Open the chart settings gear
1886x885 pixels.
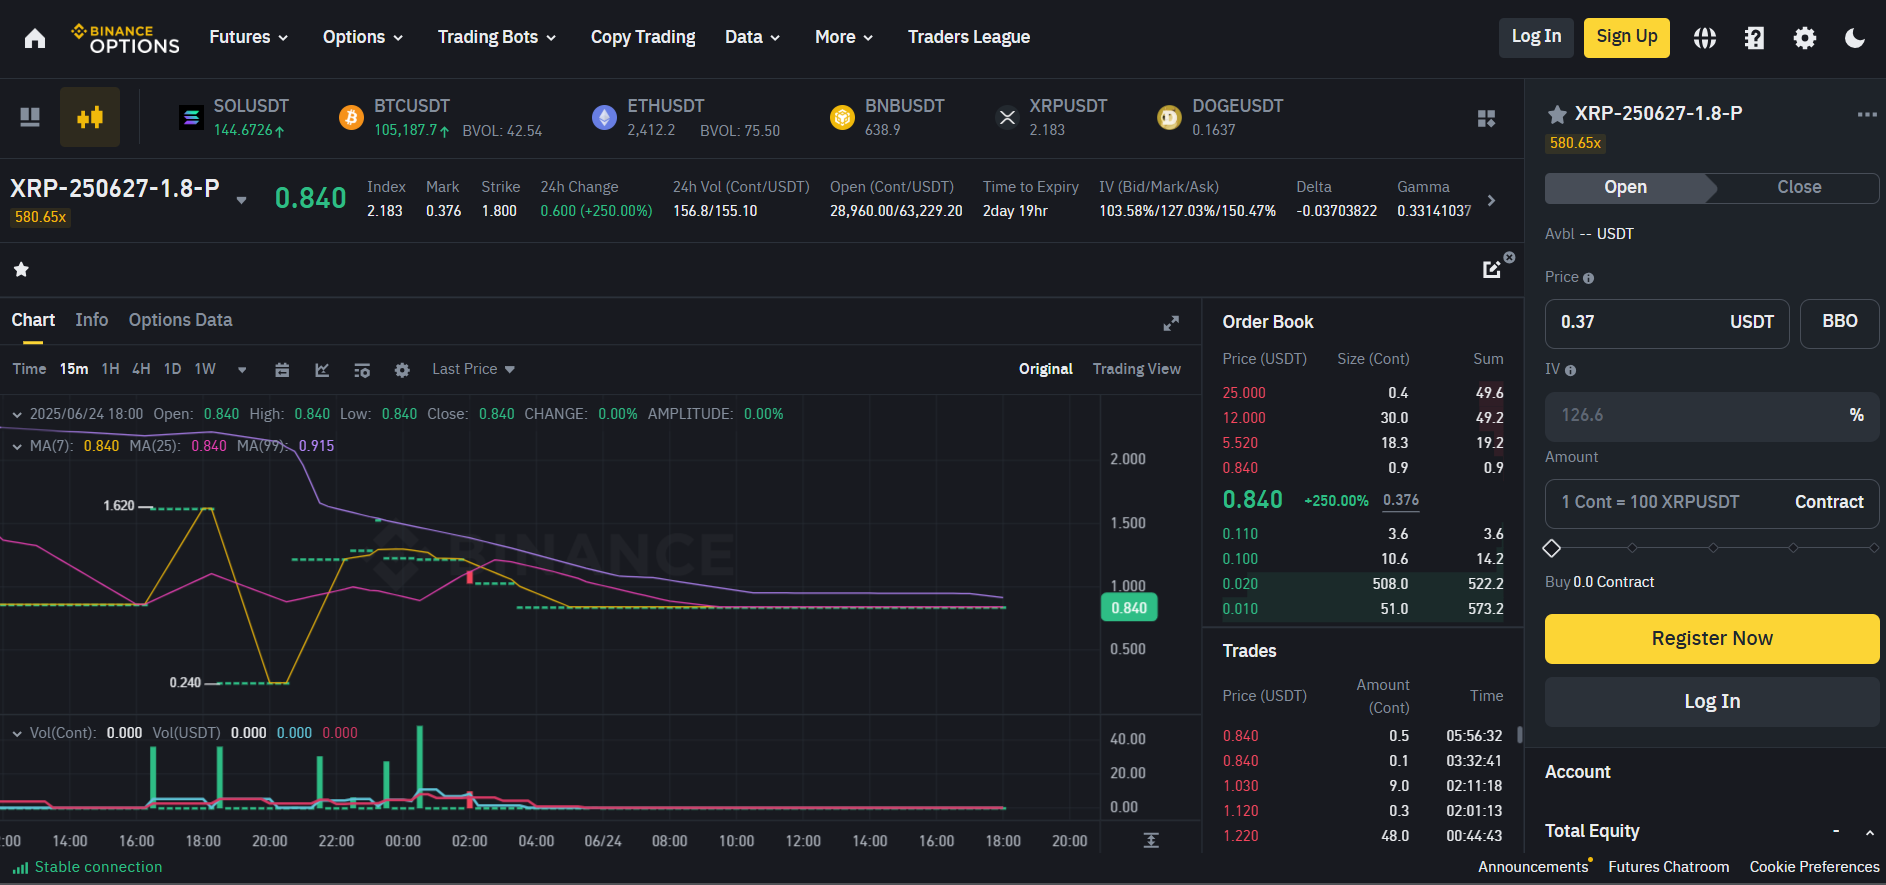[x=402, y=370]
